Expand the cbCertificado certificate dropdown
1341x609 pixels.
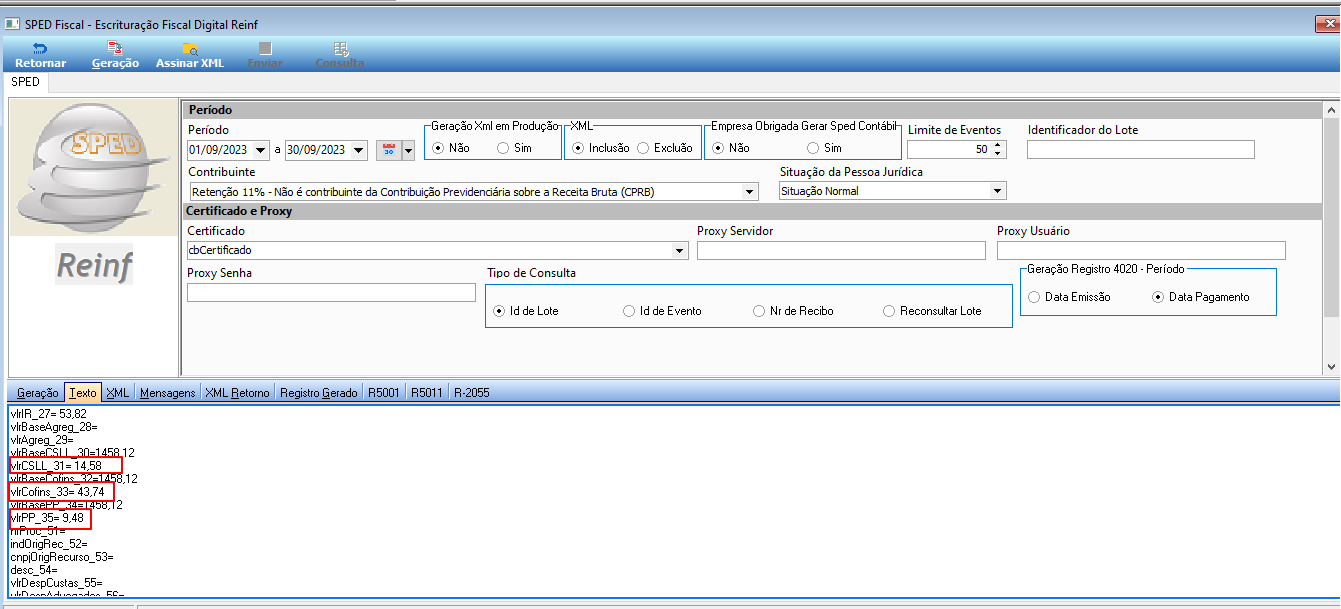pyautogui.click(x=680, y=250)
